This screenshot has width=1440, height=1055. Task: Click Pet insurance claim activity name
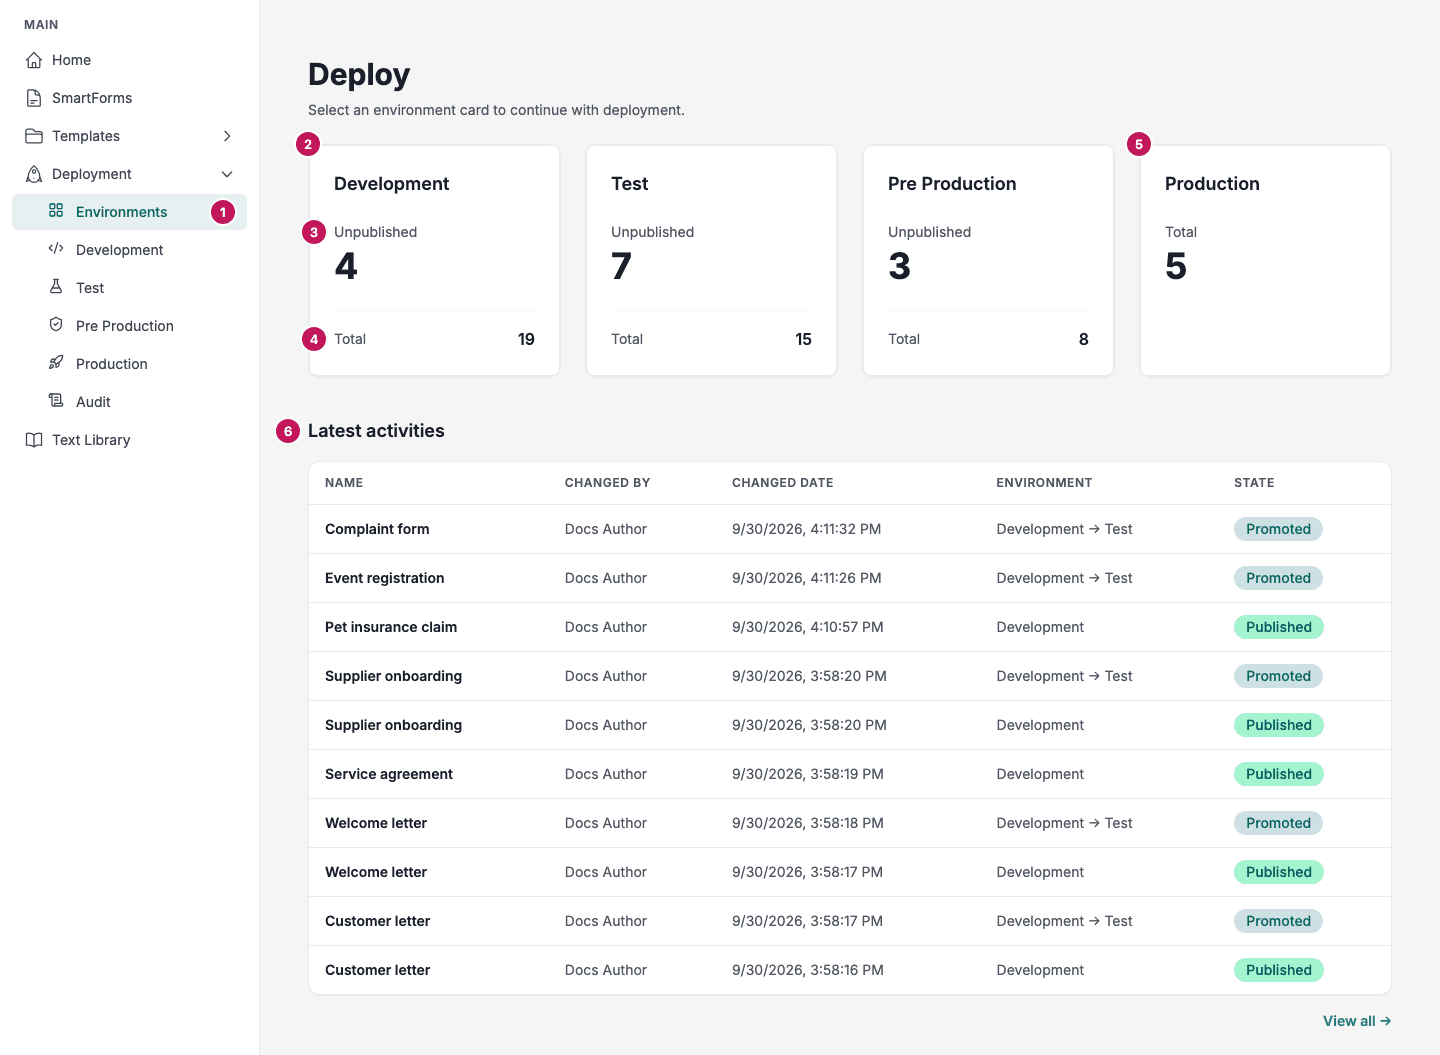tap(391, 627)
